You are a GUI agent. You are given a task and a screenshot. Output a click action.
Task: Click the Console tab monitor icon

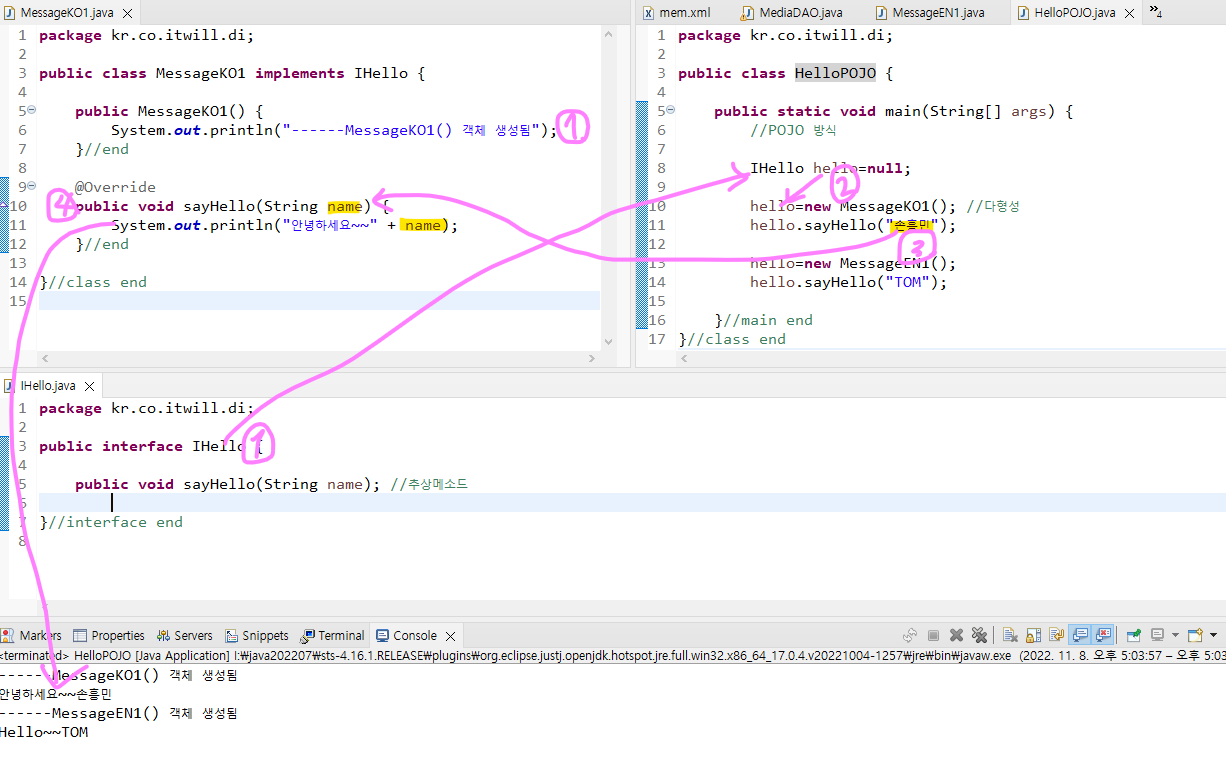click(382, 635)
